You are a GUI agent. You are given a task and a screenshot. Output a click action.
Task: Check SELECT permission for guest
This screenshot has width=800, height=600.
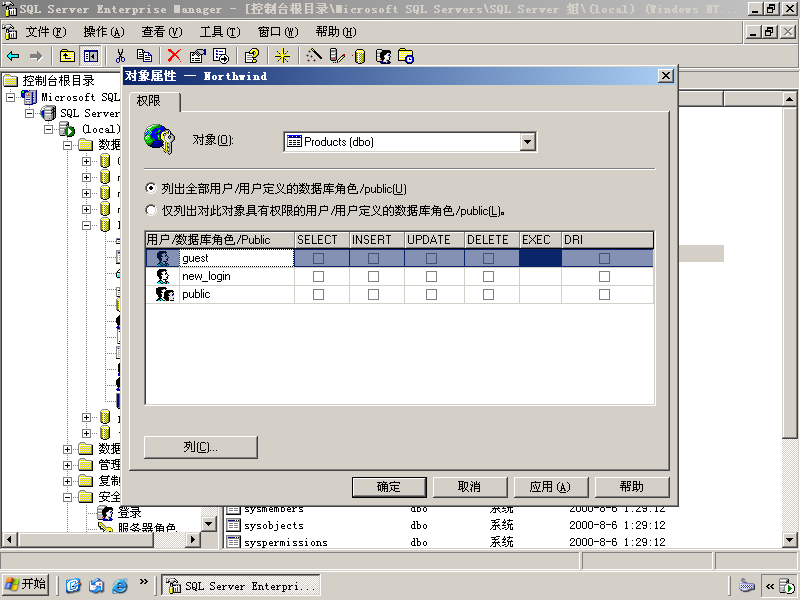[x=318, y=259]
